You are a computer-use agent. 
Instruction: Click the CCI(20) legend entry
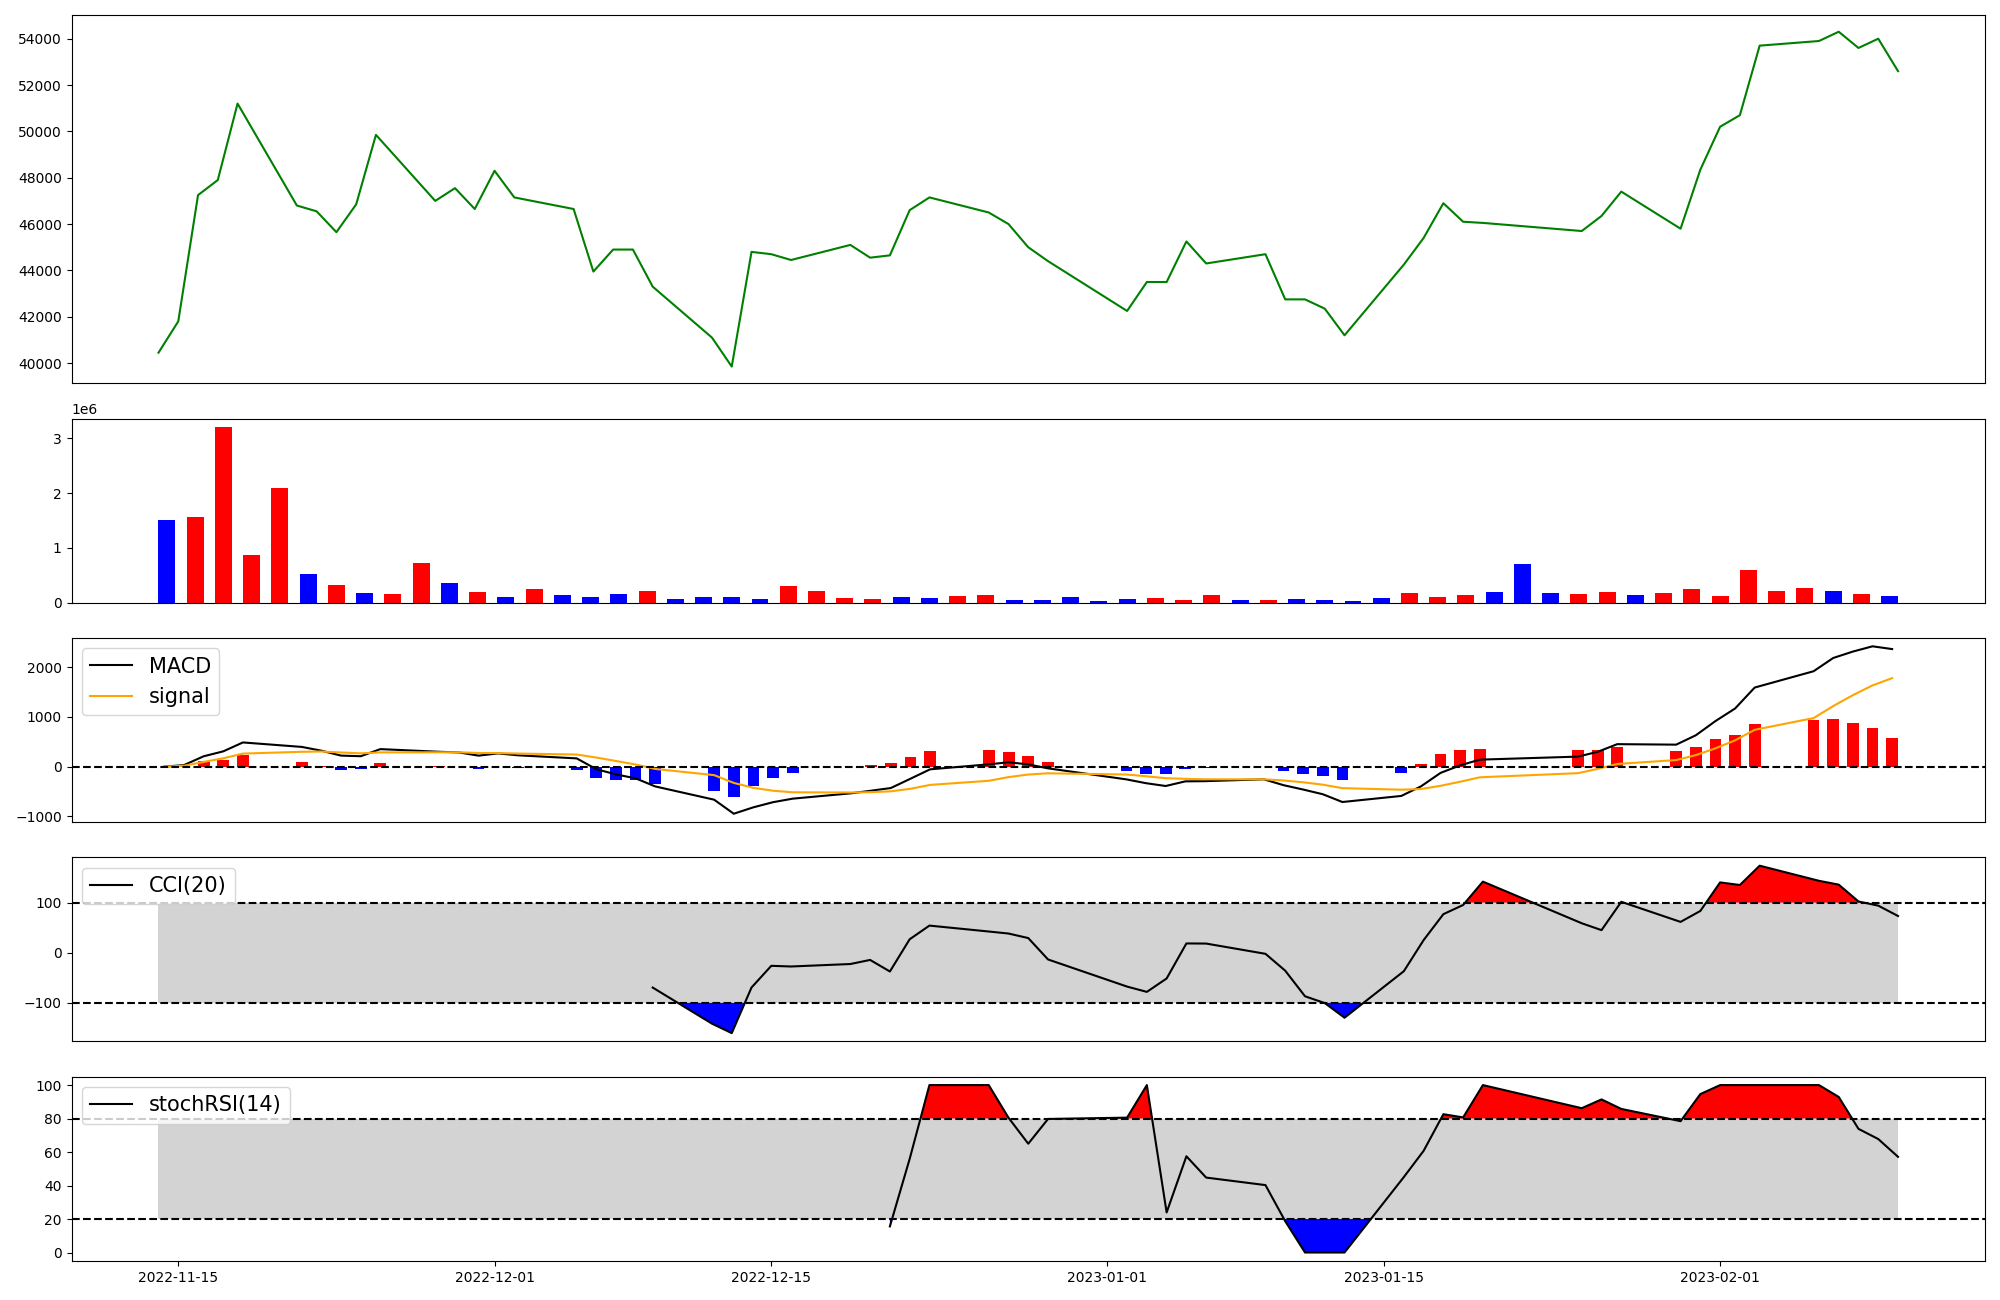point(186,885)
